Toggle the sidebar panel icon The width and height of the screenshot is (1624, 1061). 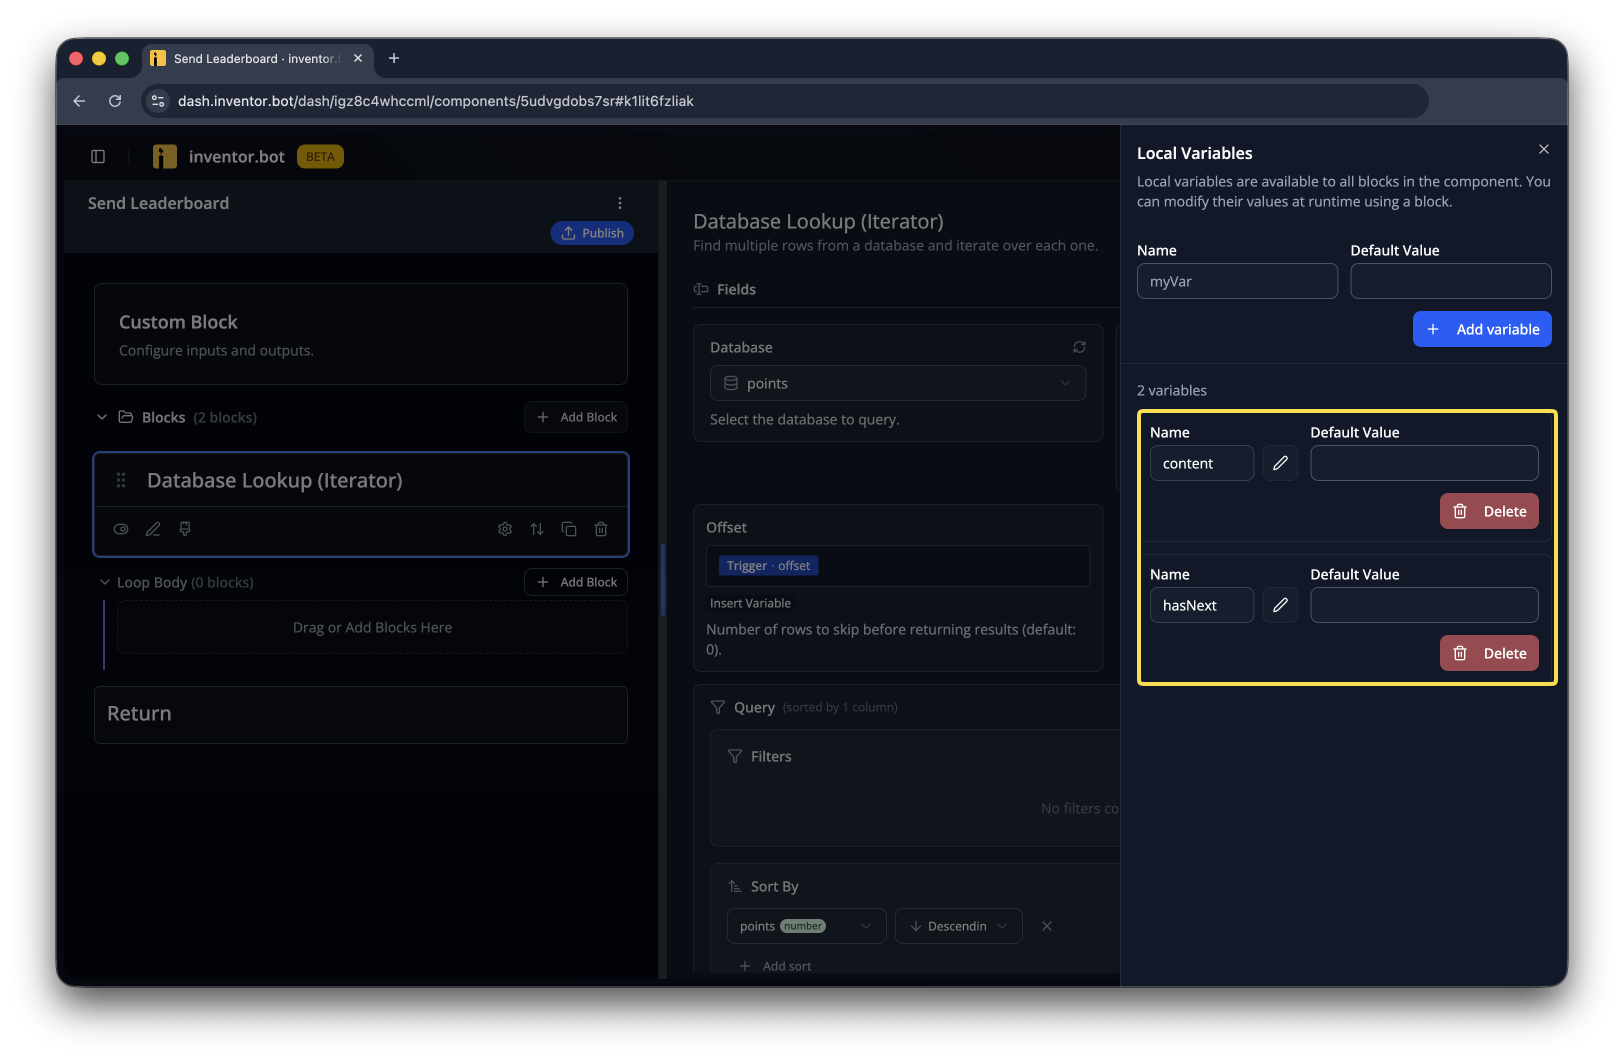pos(98,156)
